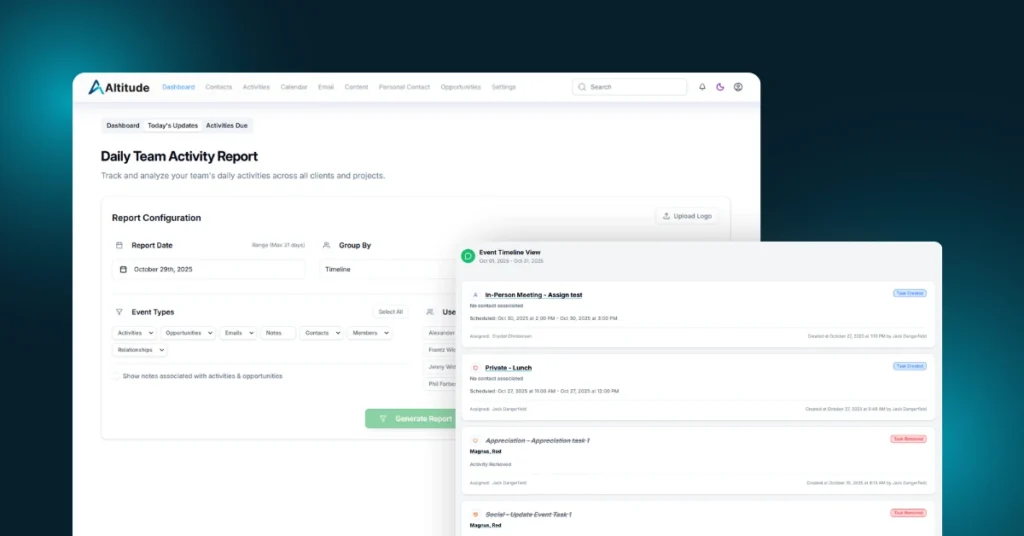Click the Report Date calendar icon
The height and width of the screenshot is (536, 1024).
pos(119,245)
